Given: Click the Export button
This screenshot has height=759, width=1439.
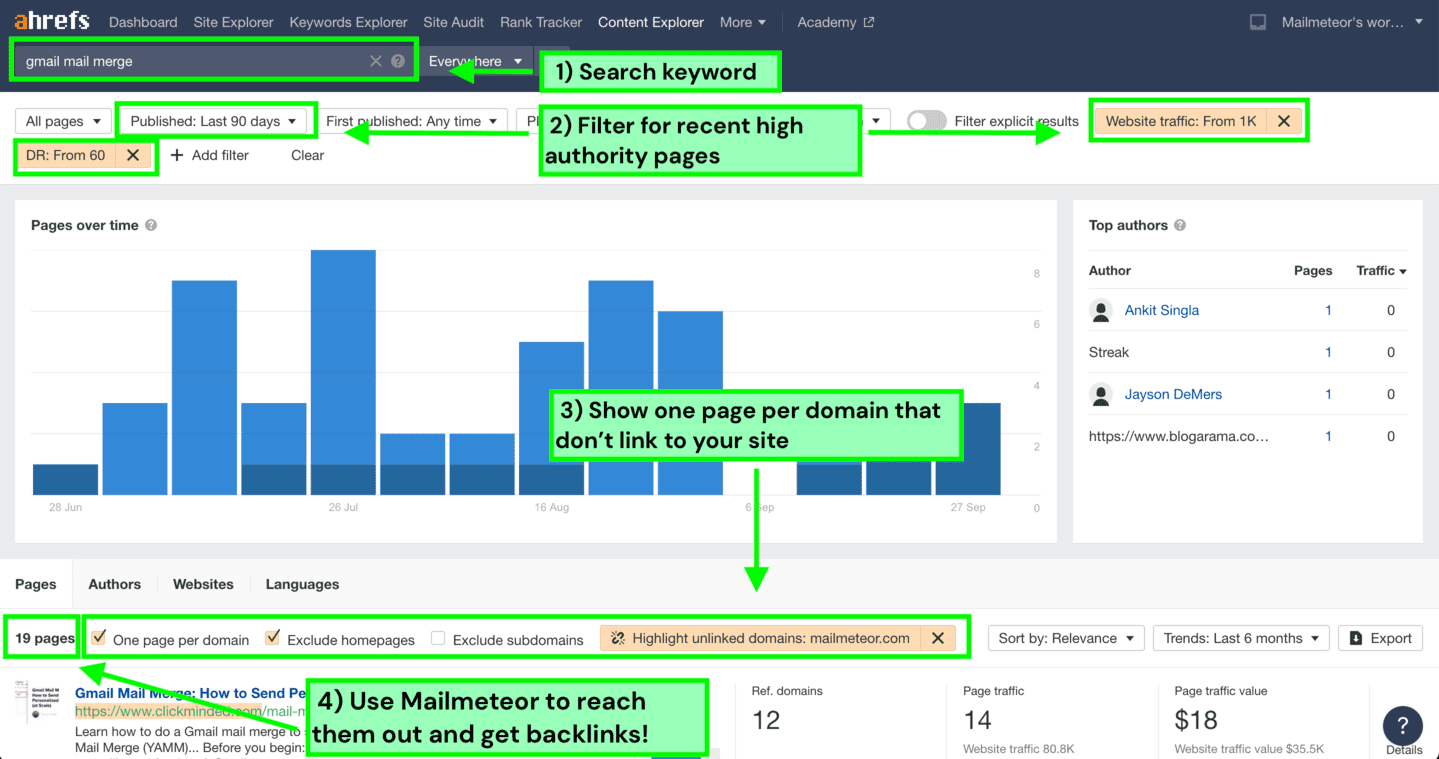Looking at the screenshot, I should [1380, 638].
